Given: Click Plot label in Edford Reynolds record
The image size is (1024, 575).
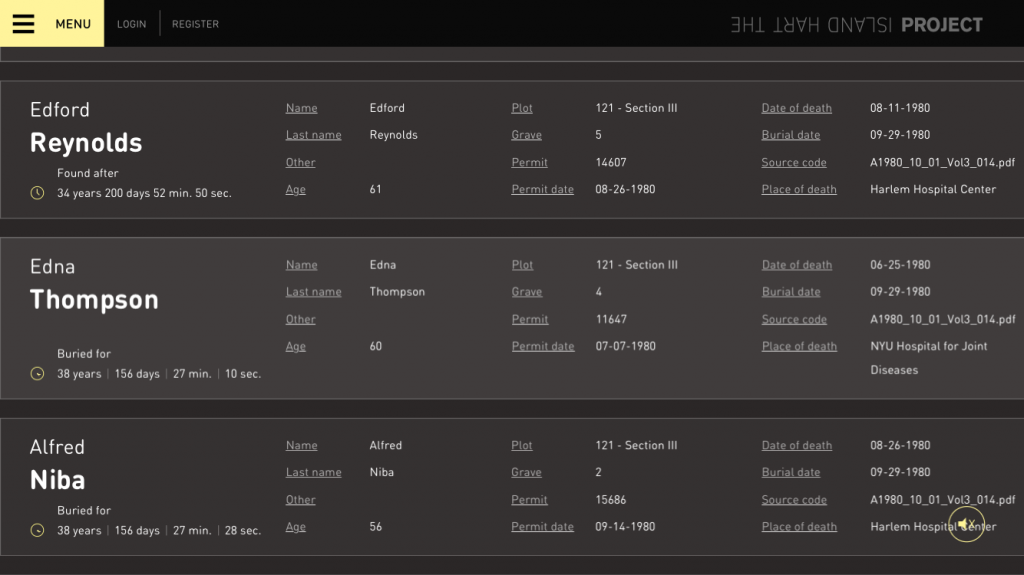Looking at the screenshot, I should [x=522, y=108].
